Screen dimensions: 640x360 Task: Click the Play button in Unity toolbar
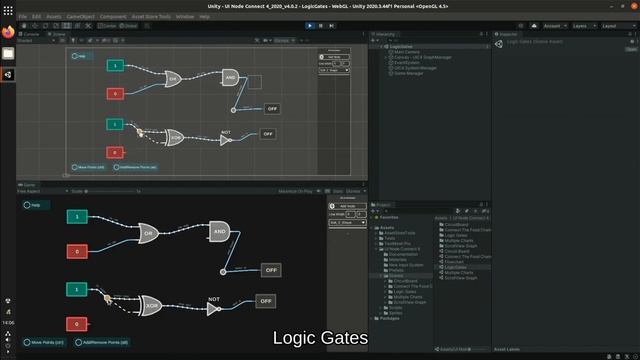310,26
